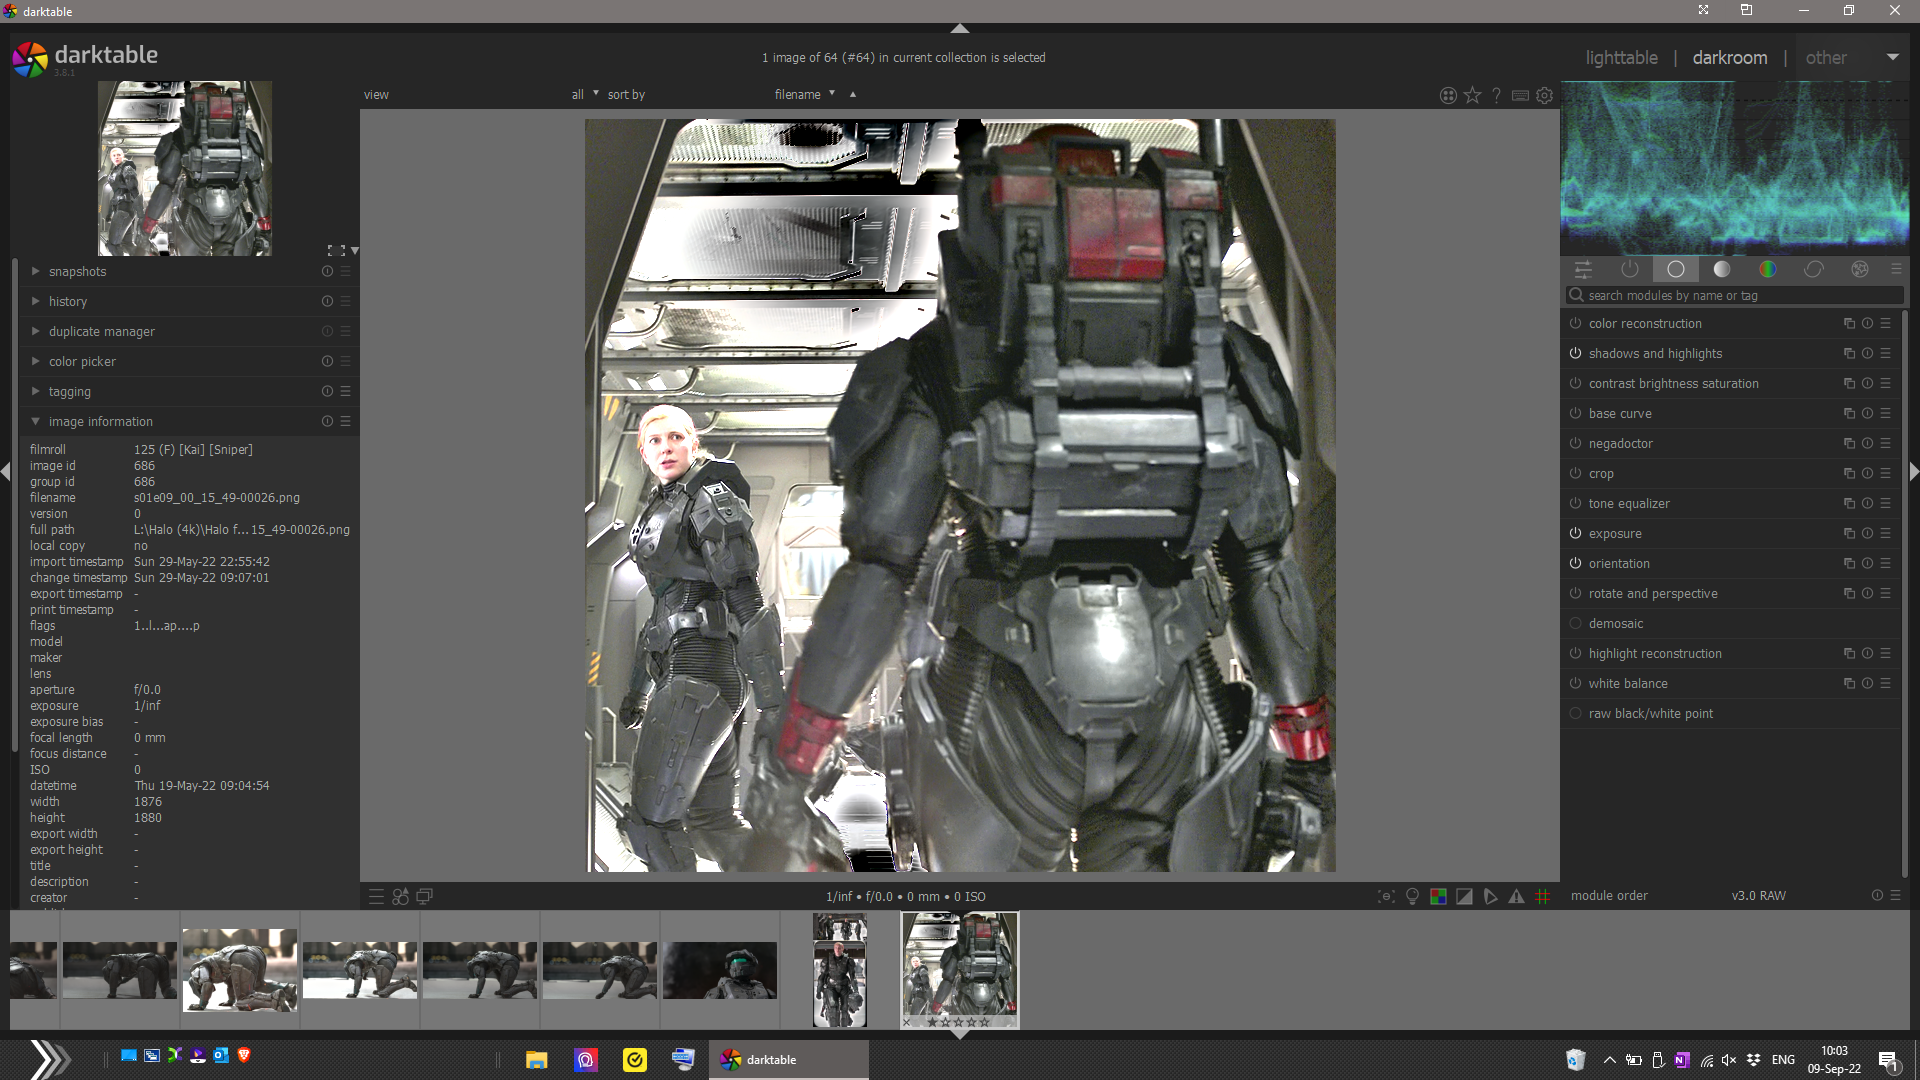Turn off the exposure module
The width and height of the screenshot is (1920, 1080).
click(1575, 534)
